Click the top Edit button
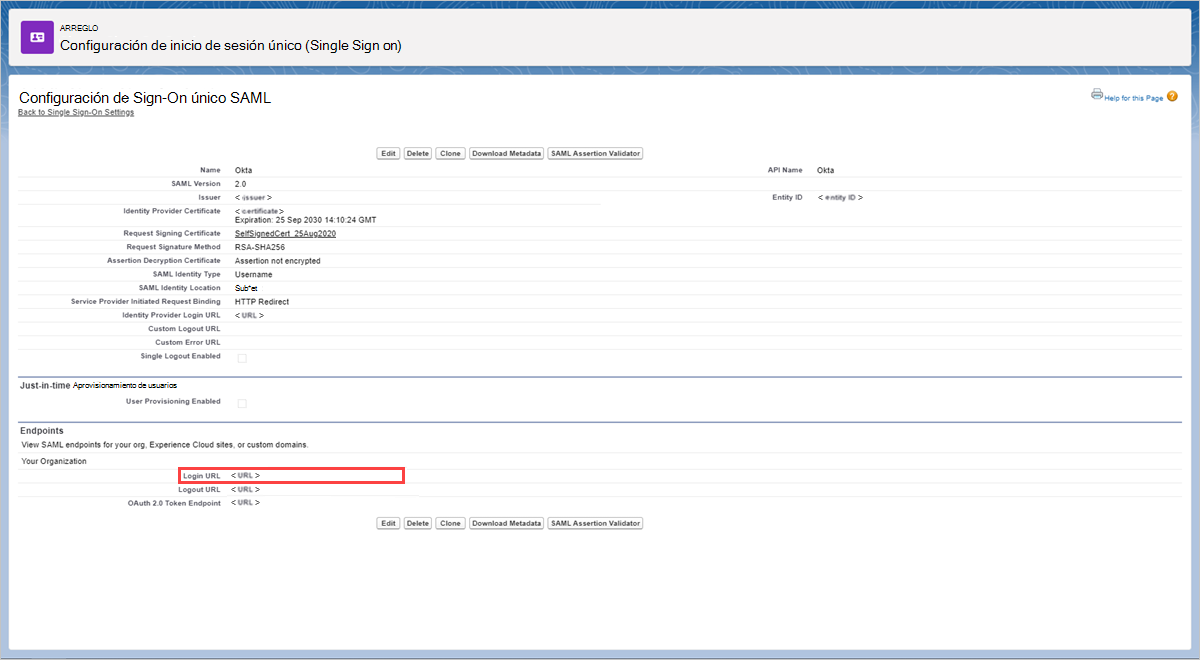This screenshot has height=660, width=1200. (x=388, y=153)
